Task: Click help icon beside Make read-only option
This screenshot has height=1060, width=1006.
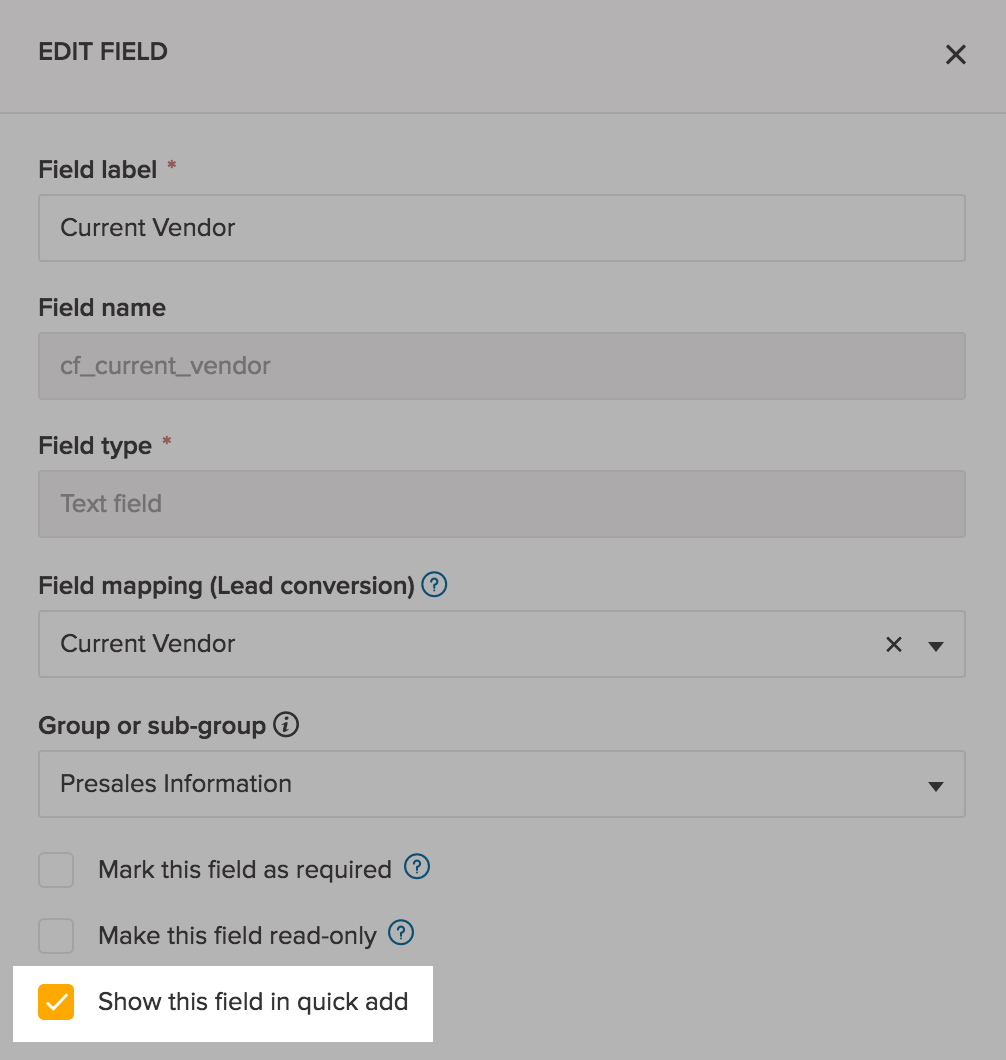Action: 400,933
